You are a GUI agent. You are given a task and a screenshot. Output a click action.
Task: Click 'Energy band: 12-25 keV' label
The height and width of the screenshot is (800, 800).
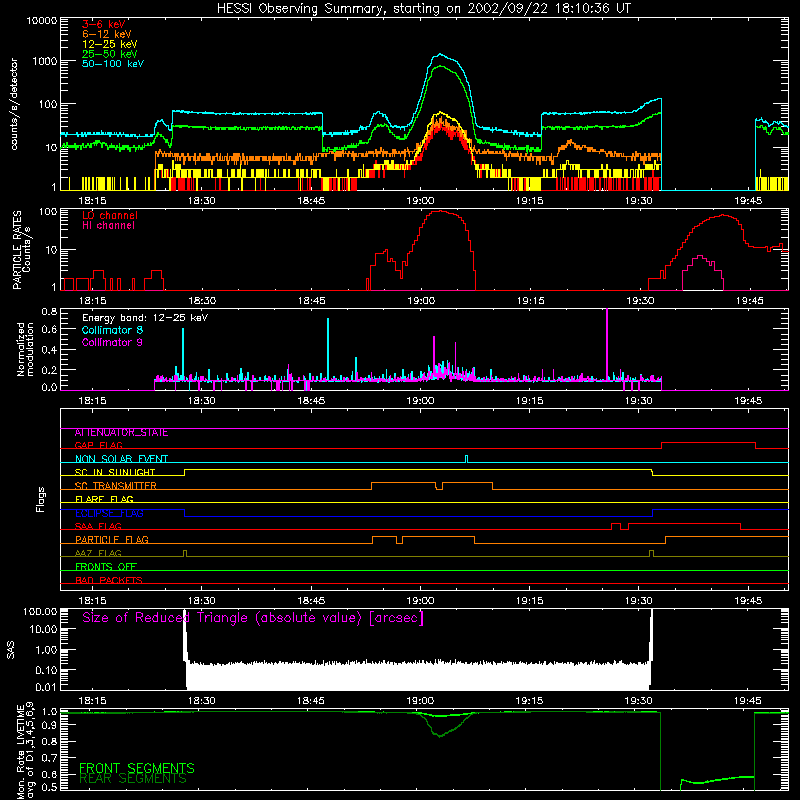coord(145,318)
